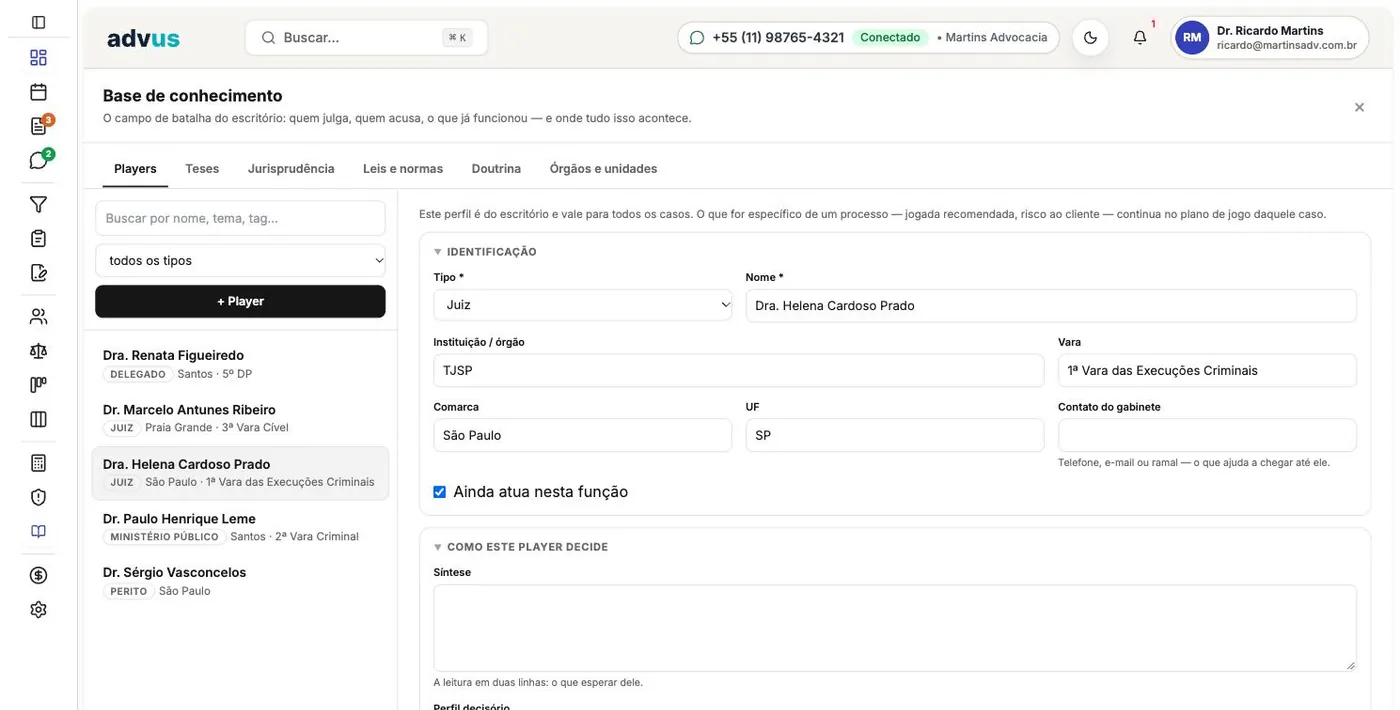
Task: Focus the Buscar global search field
Action: click(366, 38)
